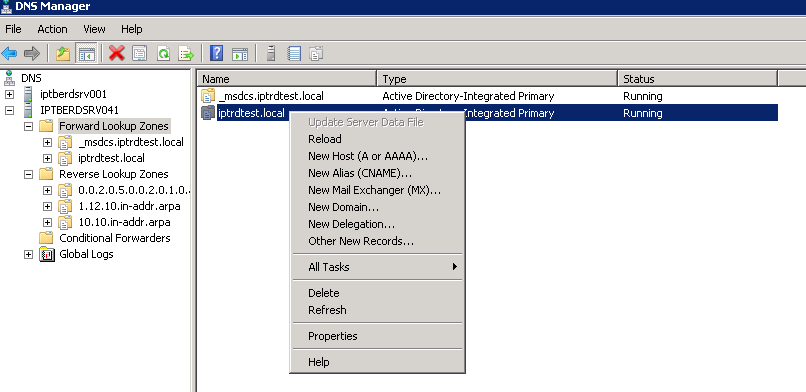The height and width of the screenshot is (392, 806).
Task: Collapse the IPTBERDSRV041 server node
Action: tap(9, 110)
